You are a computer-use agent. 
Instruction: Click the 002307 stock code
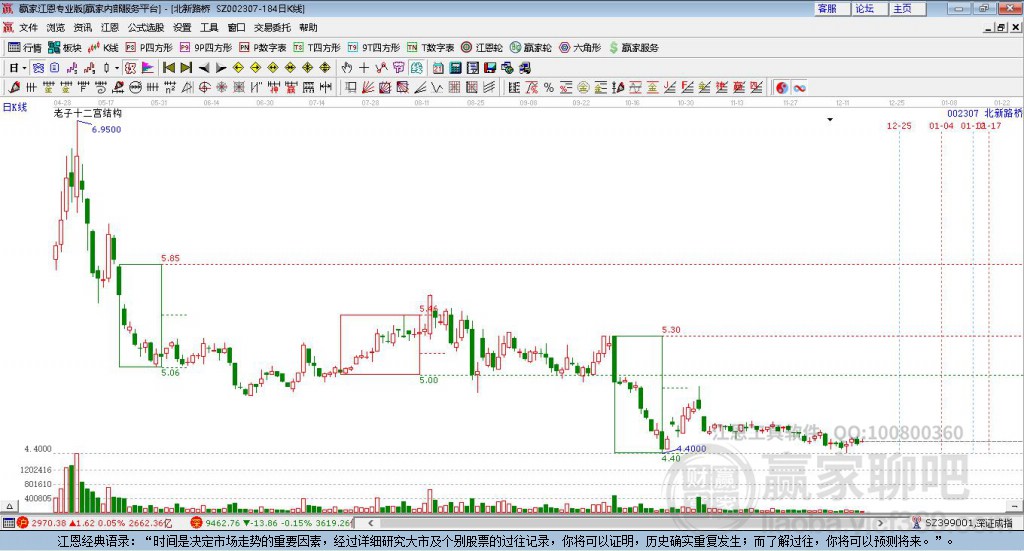tap(963, 114)
